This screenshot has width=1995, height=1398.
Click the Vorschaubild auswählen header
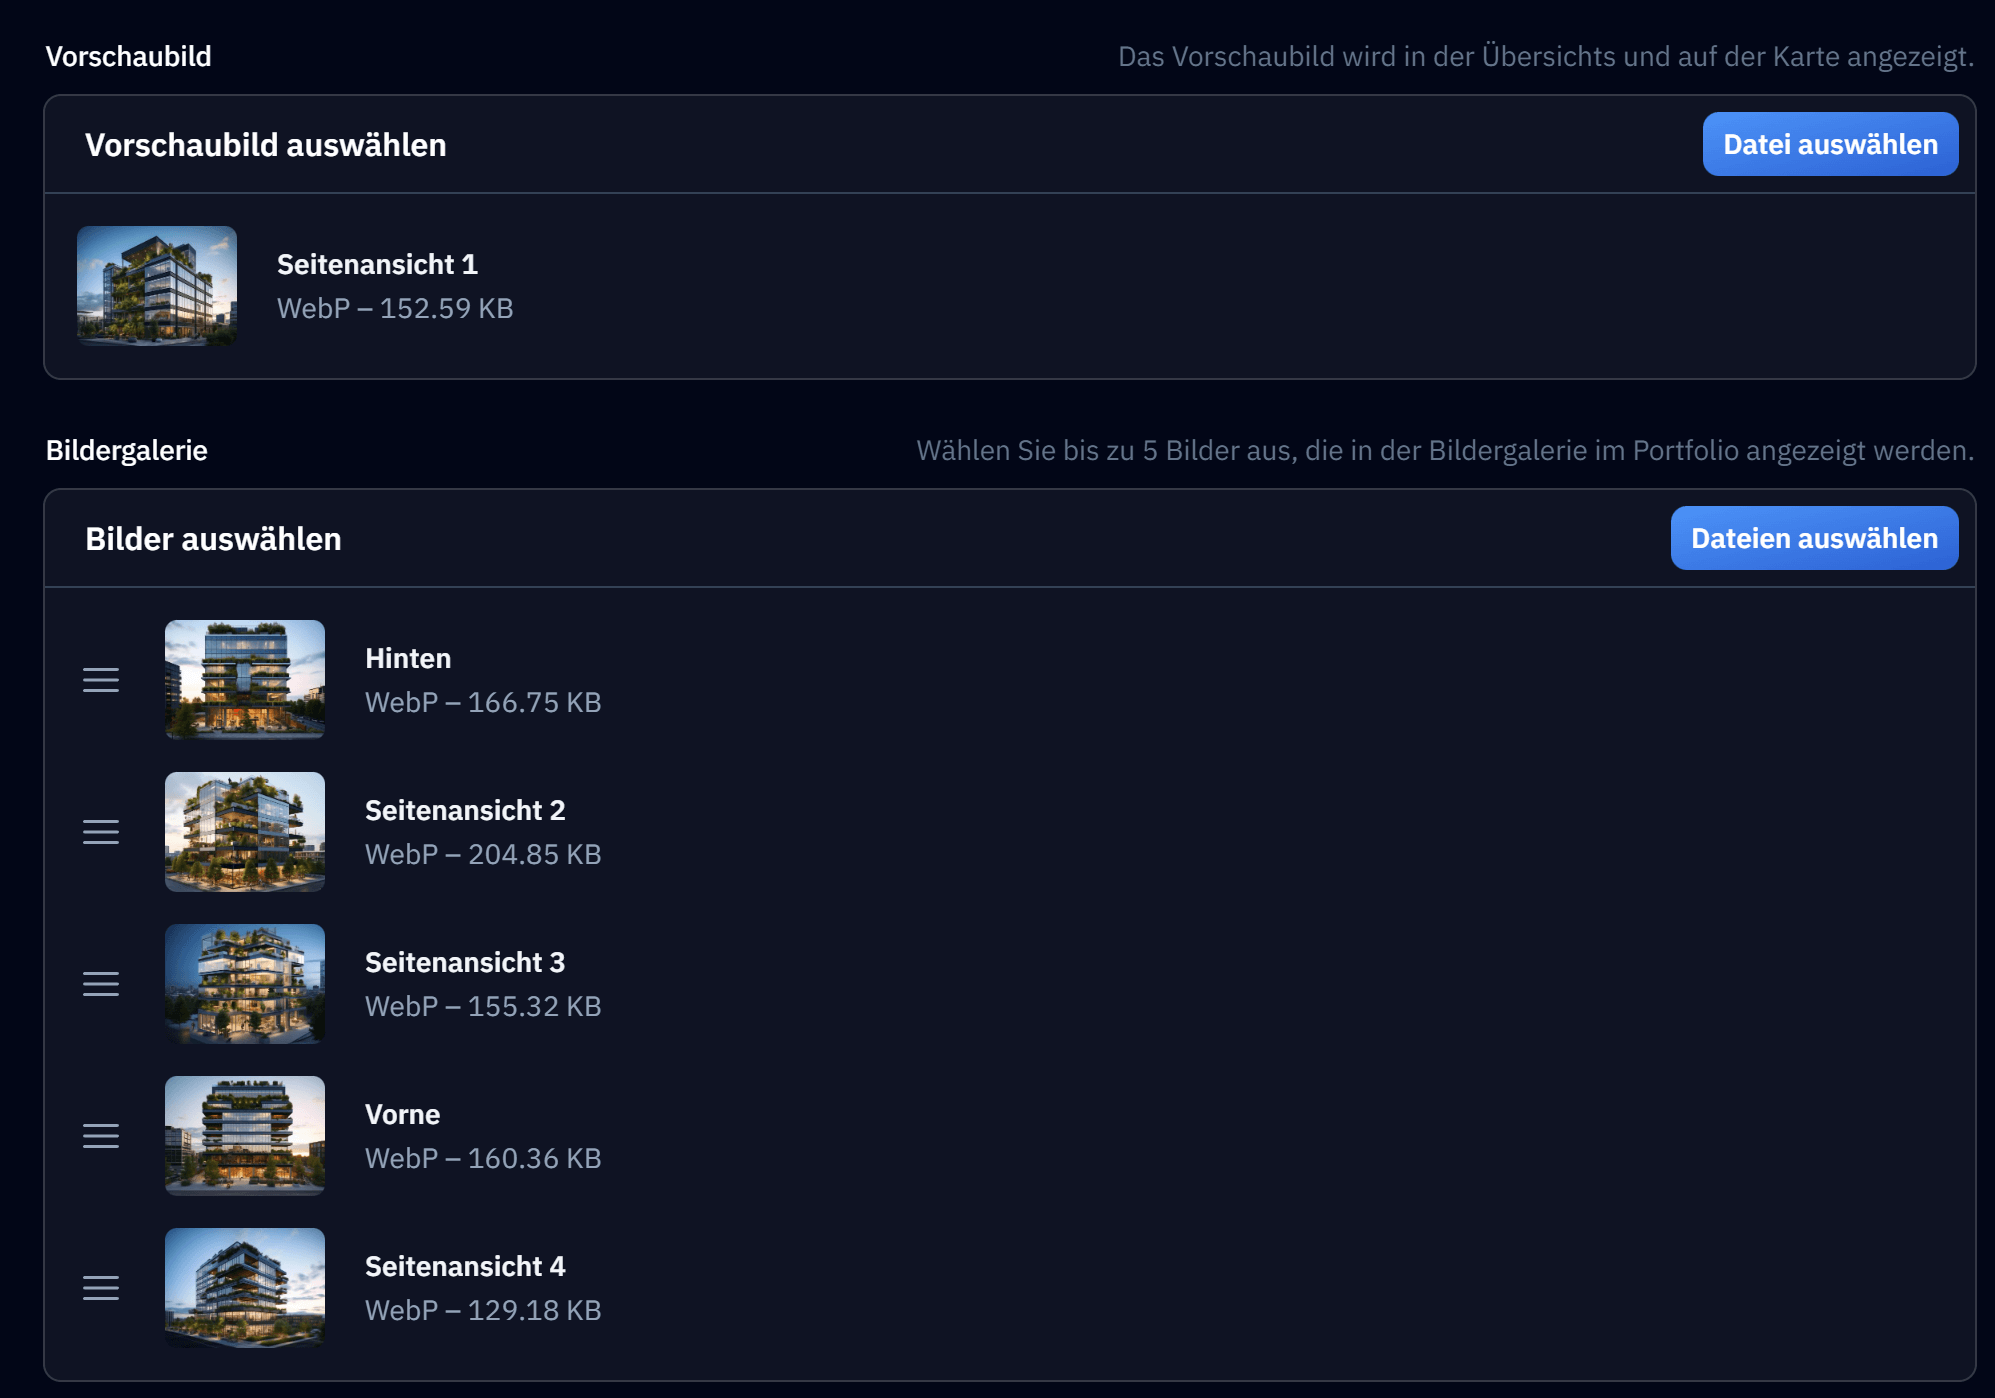click(266, 145)
